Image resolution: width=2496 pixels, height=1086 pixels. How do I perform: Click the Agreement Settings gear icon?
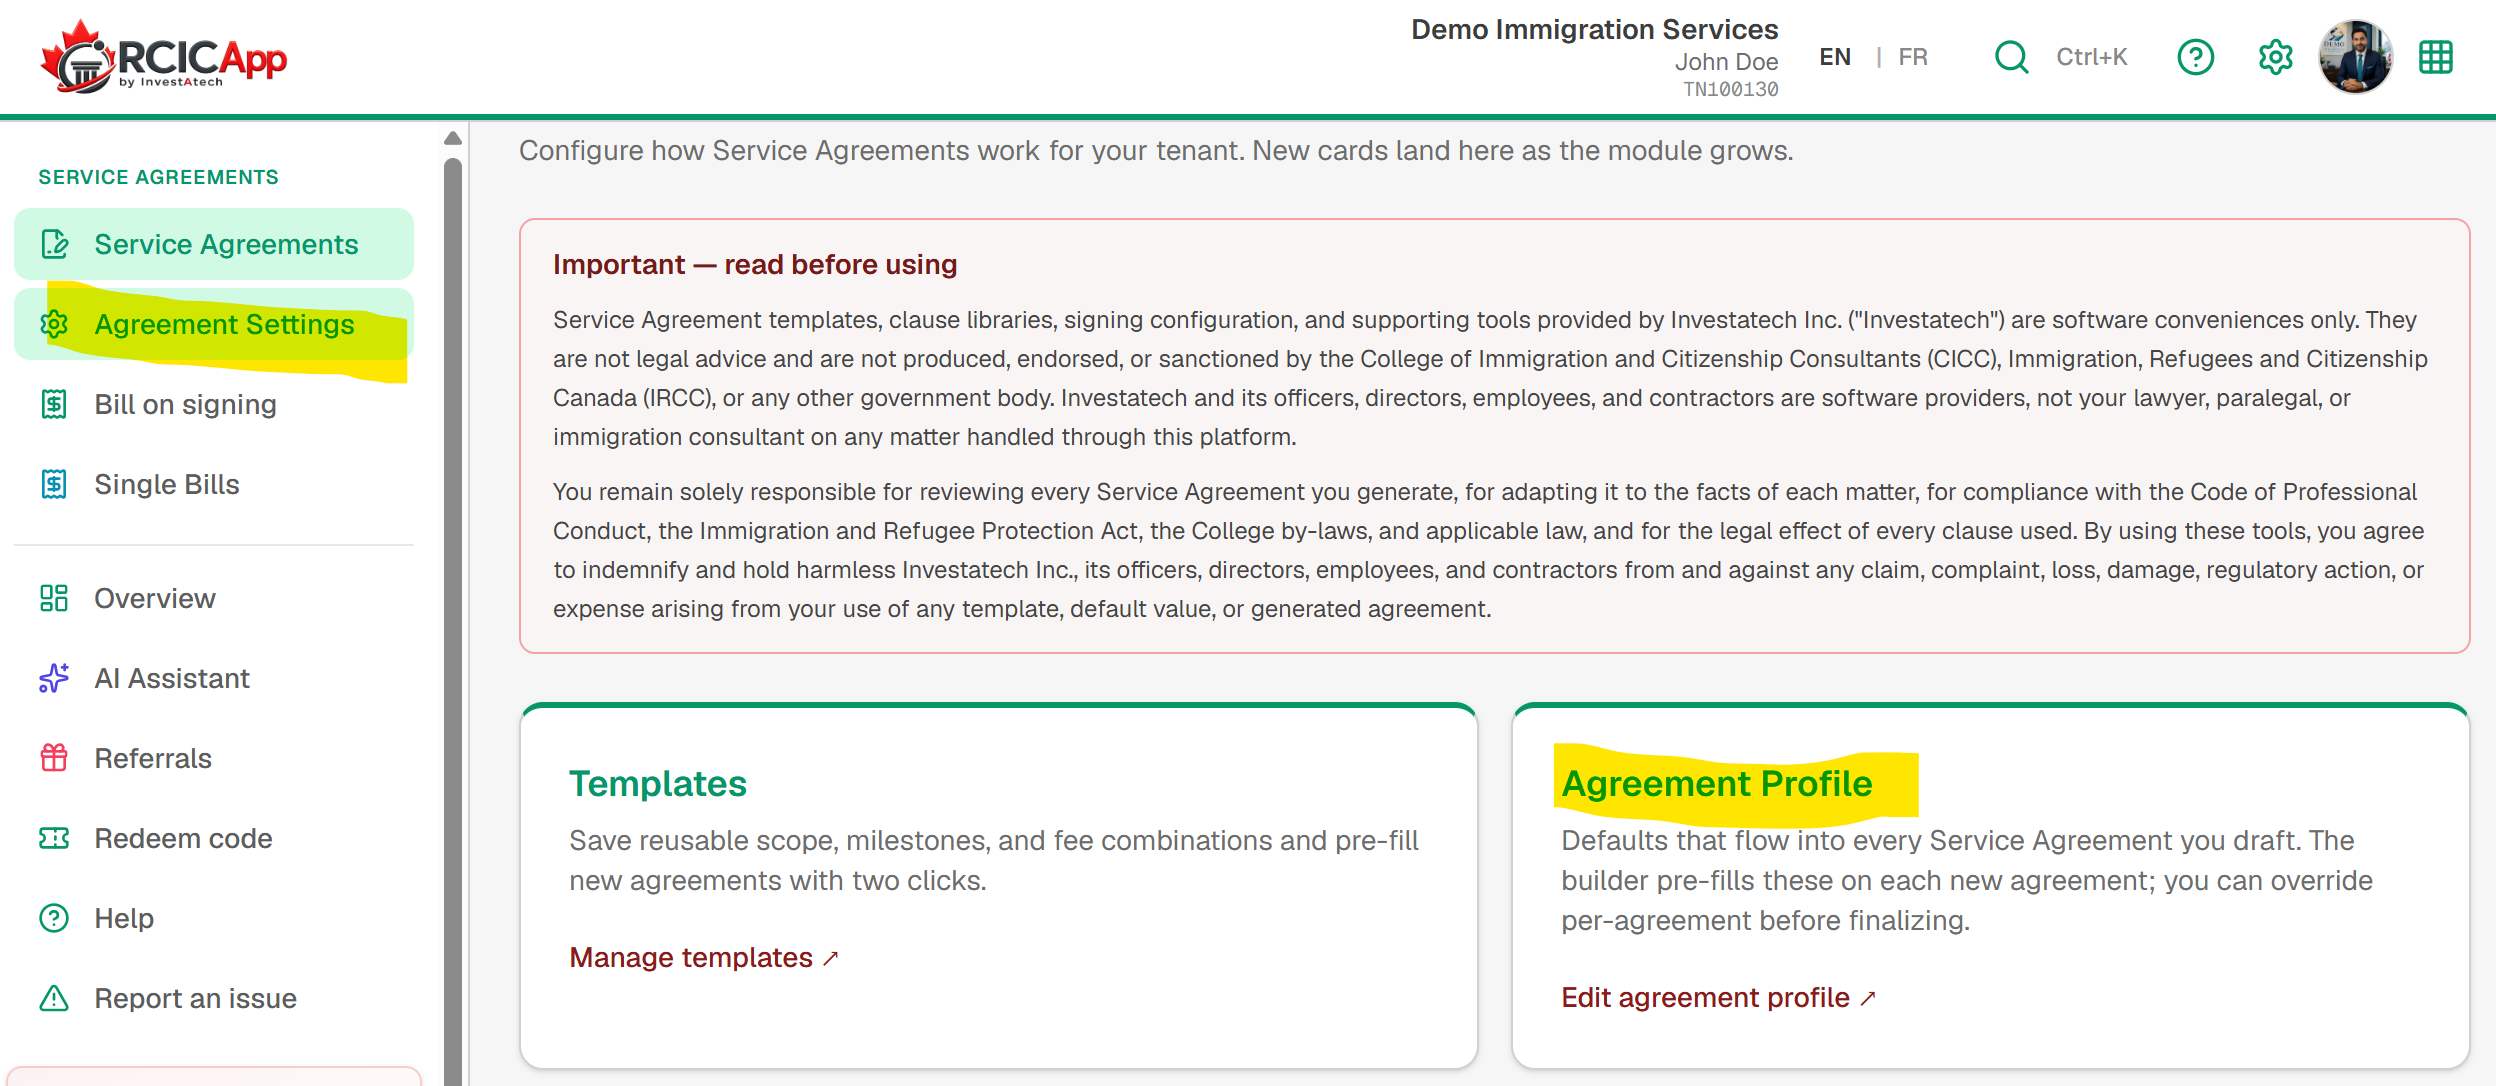[x=54, y=324]
